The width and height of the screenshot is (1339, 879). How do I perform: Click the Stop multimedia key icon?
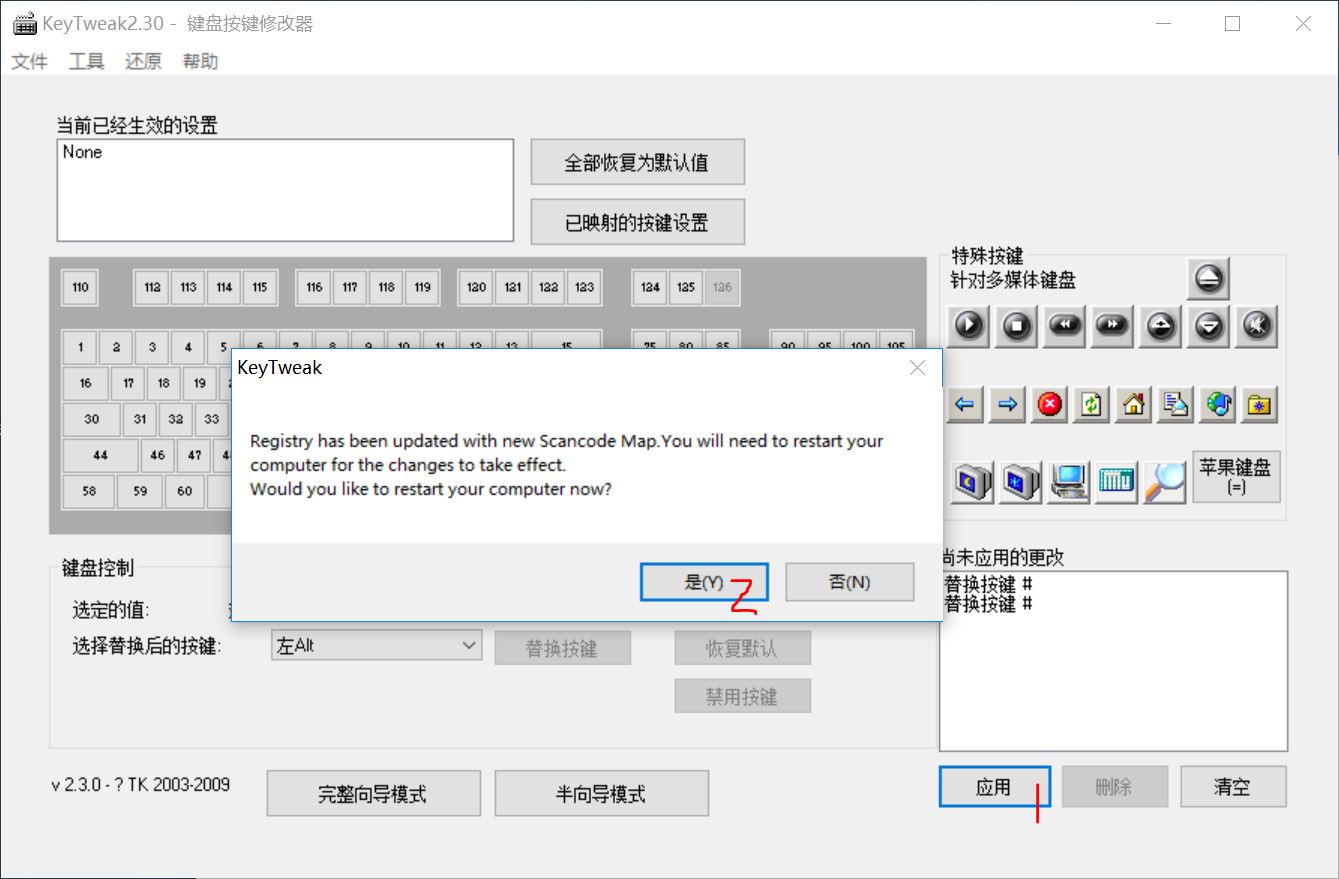pos(1016,325)
